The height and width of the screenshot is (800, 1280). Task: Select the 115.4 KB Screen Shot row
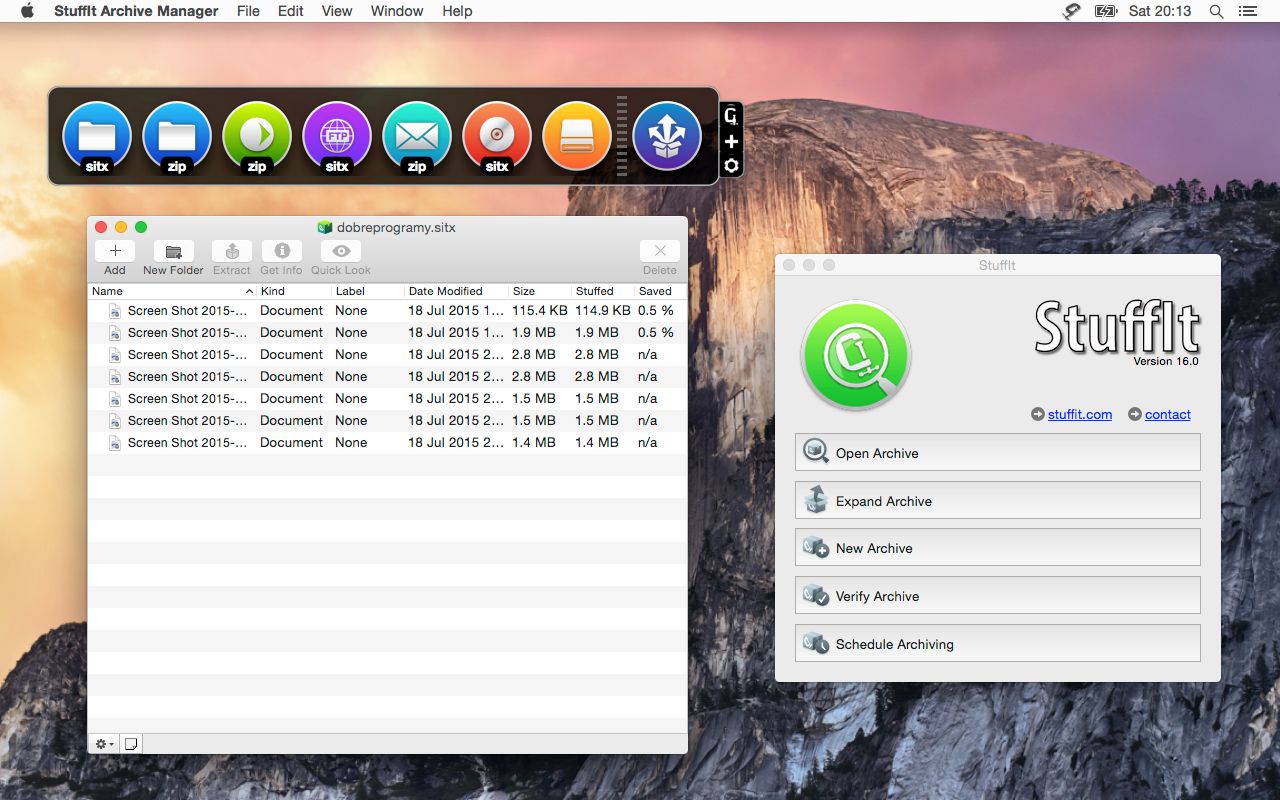(x=387, y=310)
